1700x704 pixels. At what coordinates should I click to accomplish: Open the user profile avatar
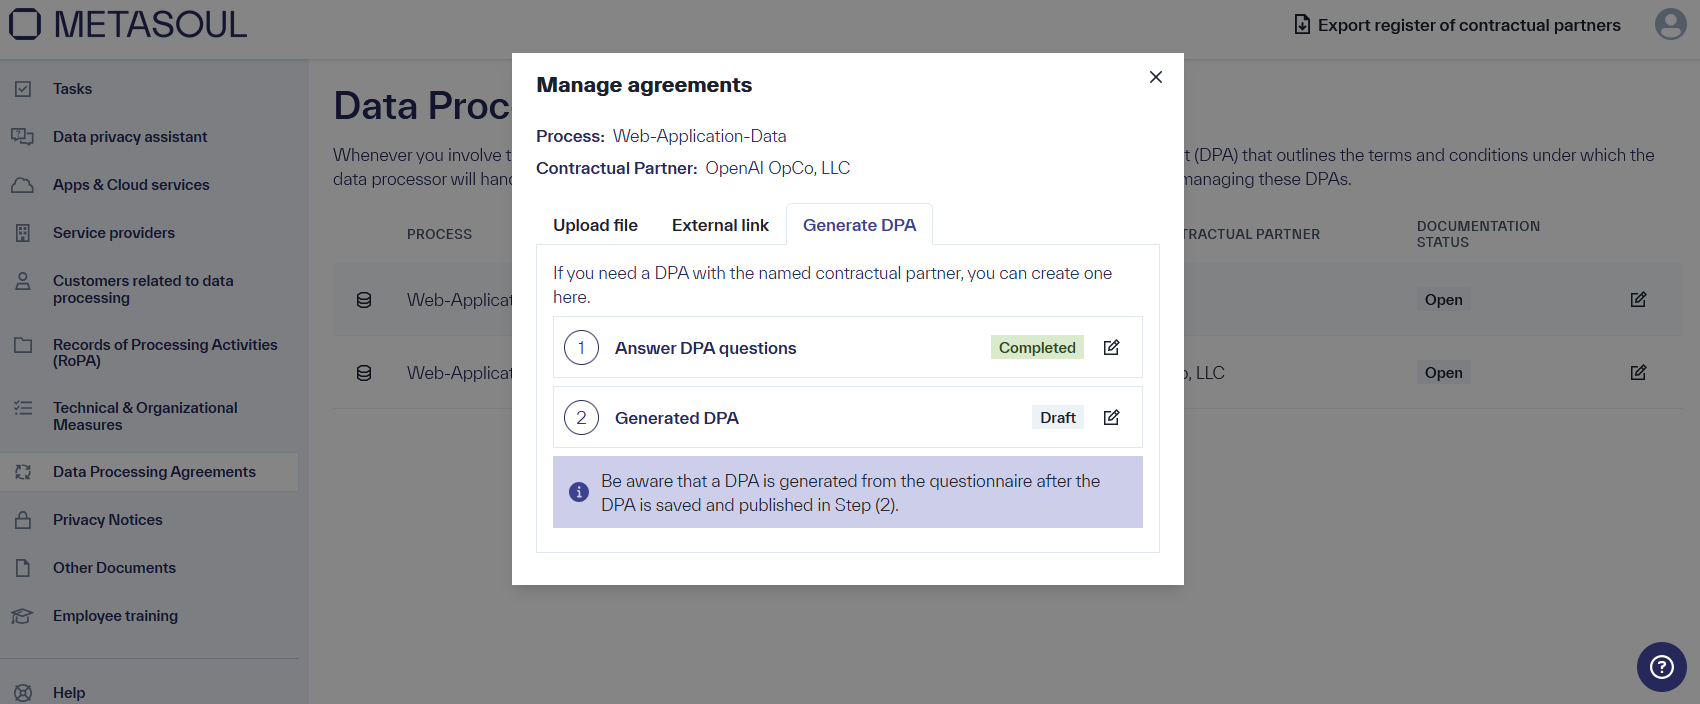[1670, 24]
